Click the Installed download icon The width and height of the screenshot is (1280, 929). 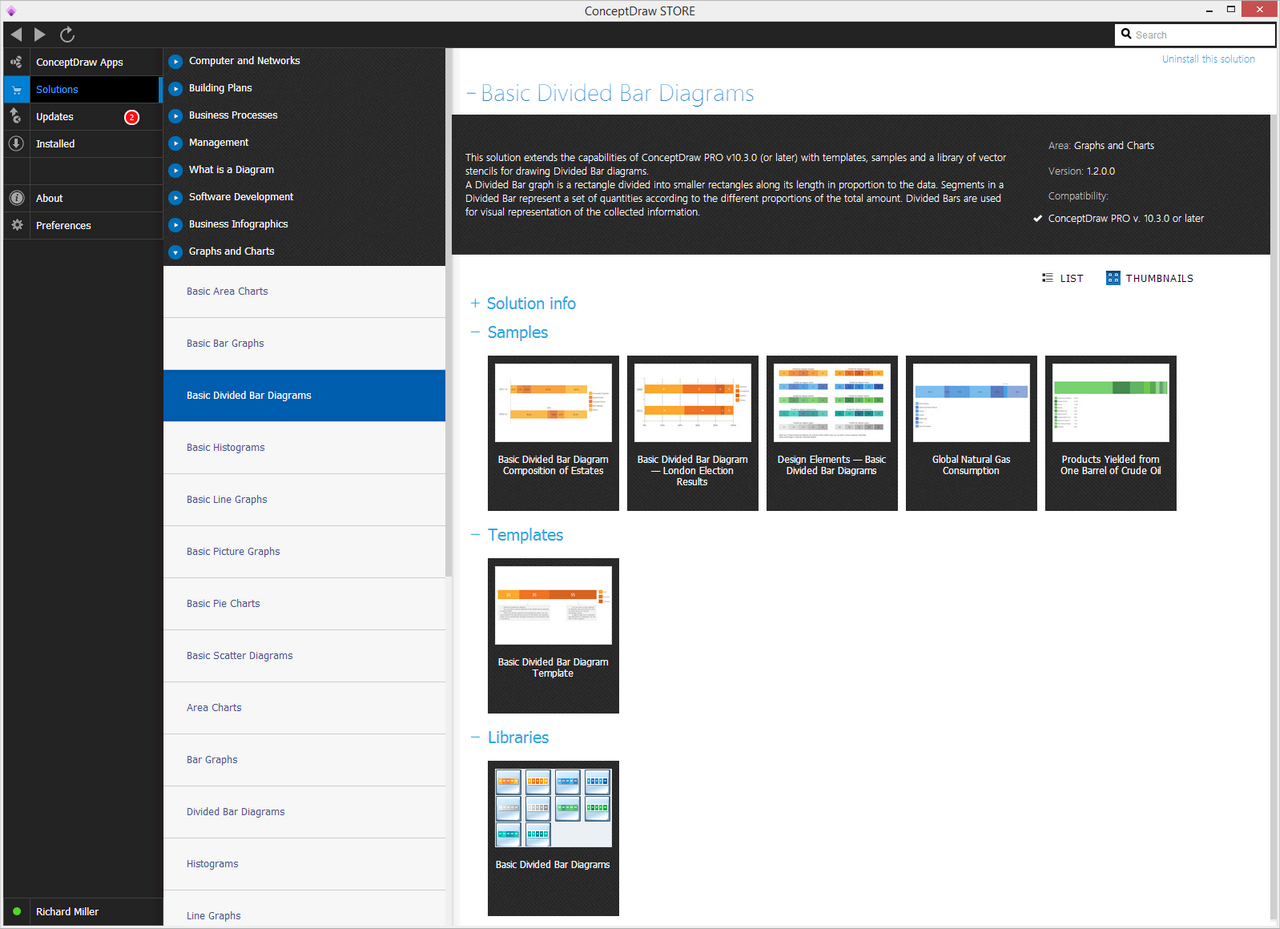[16, 144]
